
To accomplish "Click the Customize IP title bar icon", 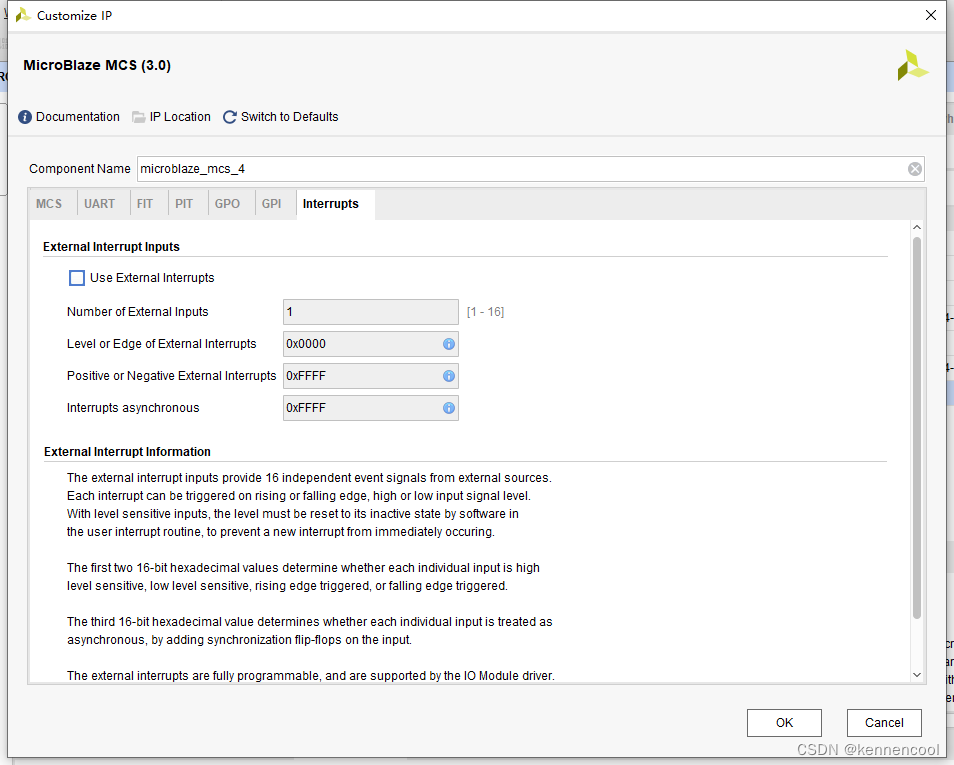I will tap(23, 15).
